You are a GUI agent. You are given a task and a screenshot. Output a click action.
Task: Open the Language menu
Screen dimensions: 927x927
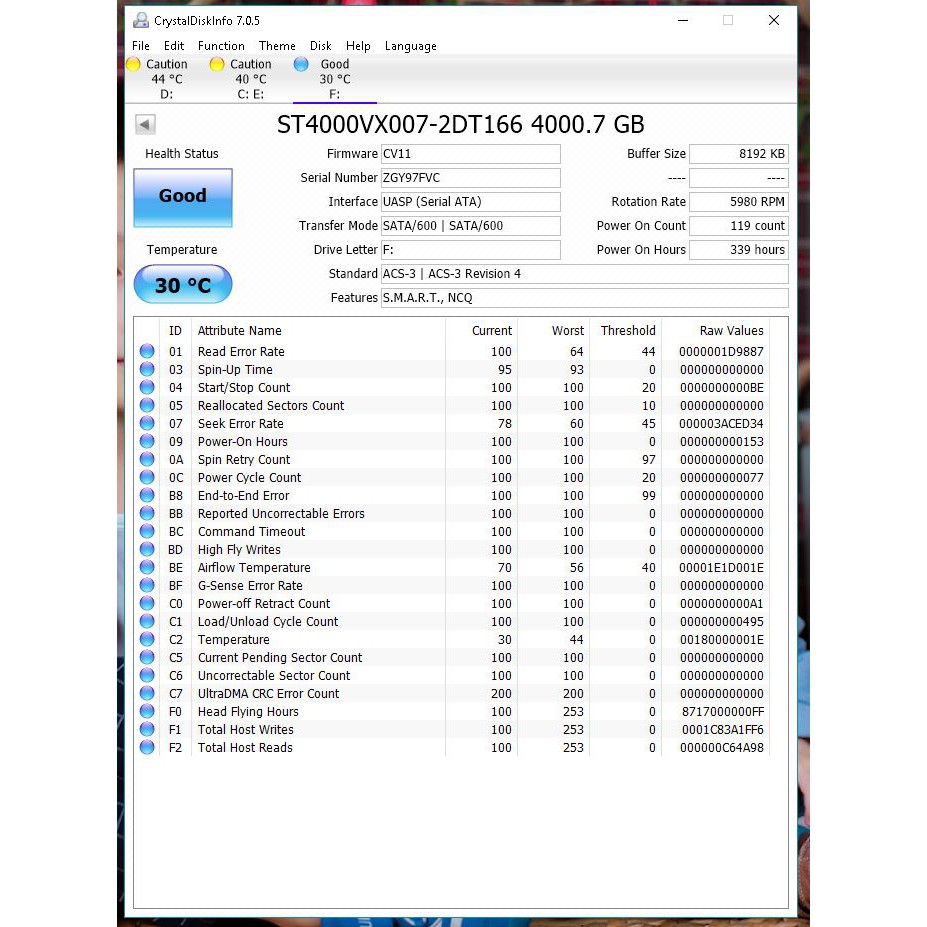[x=410, y=45]
